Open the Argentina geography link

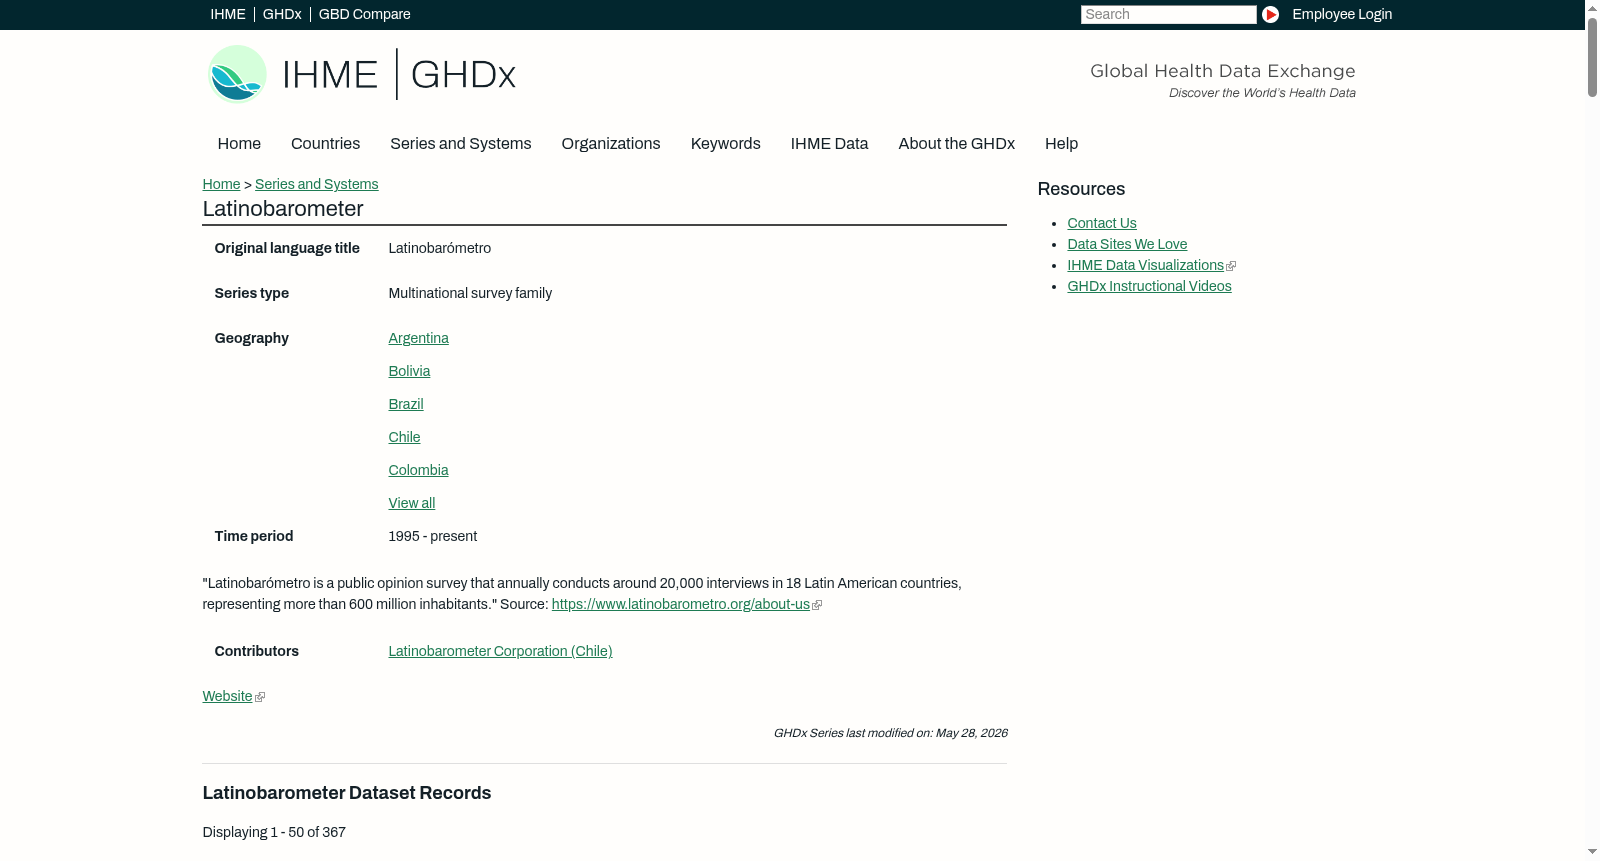pyautogui.click(x=418, y=338)
